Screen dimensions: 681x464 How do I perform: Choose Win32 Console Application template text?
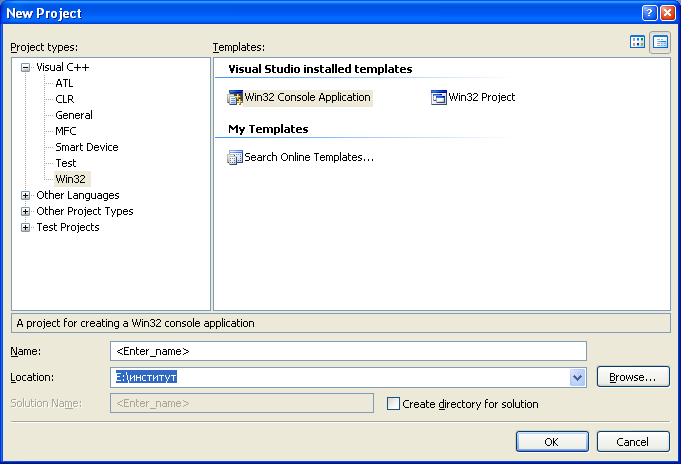[x=307, y=97]
